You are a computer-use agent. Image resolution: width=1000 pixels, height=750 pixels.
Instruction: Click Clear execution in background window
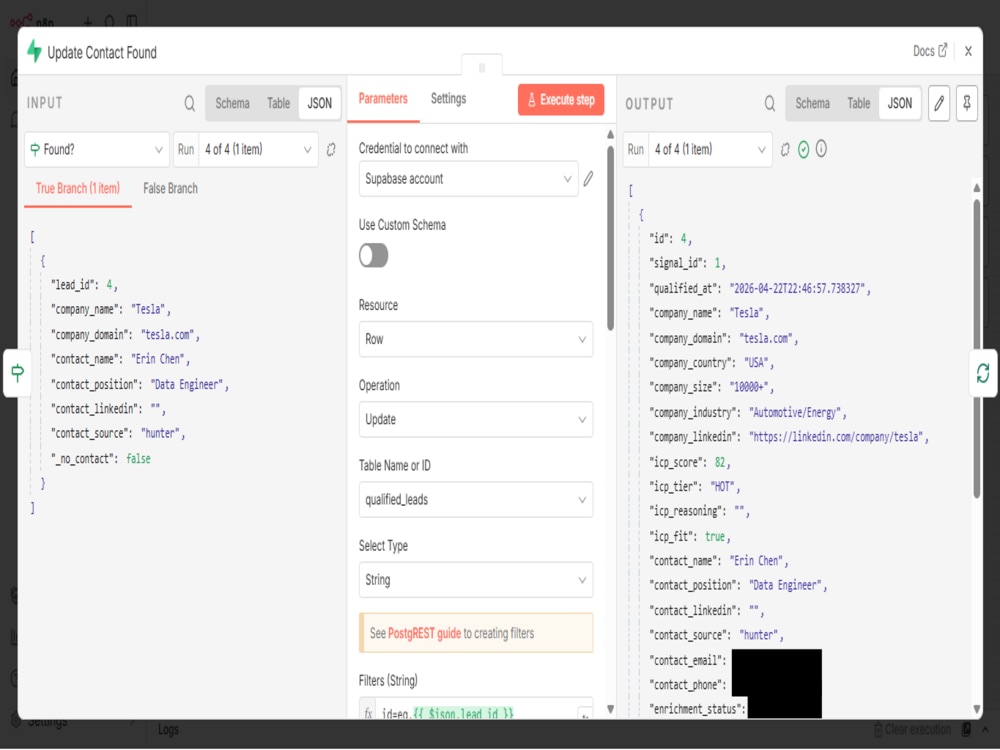click(912, 730)
